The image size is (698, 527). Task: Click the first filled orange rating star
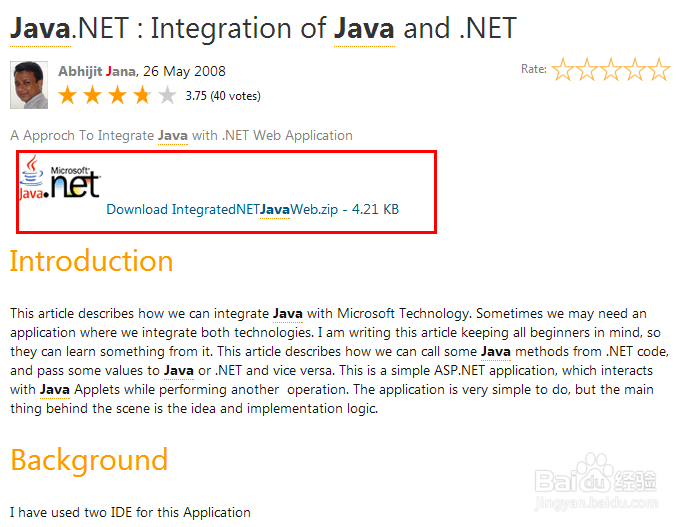click(68, 95)
